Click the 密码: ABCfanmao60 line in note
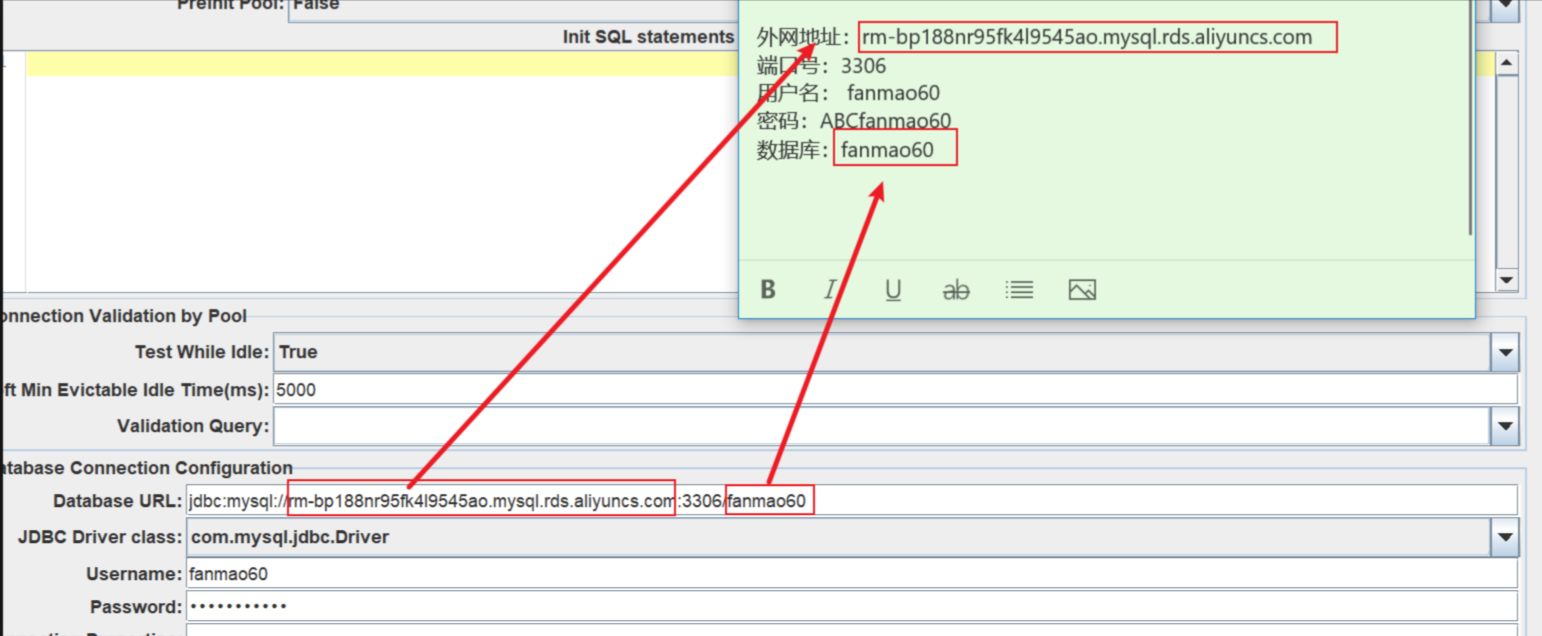 pos(854,121)
